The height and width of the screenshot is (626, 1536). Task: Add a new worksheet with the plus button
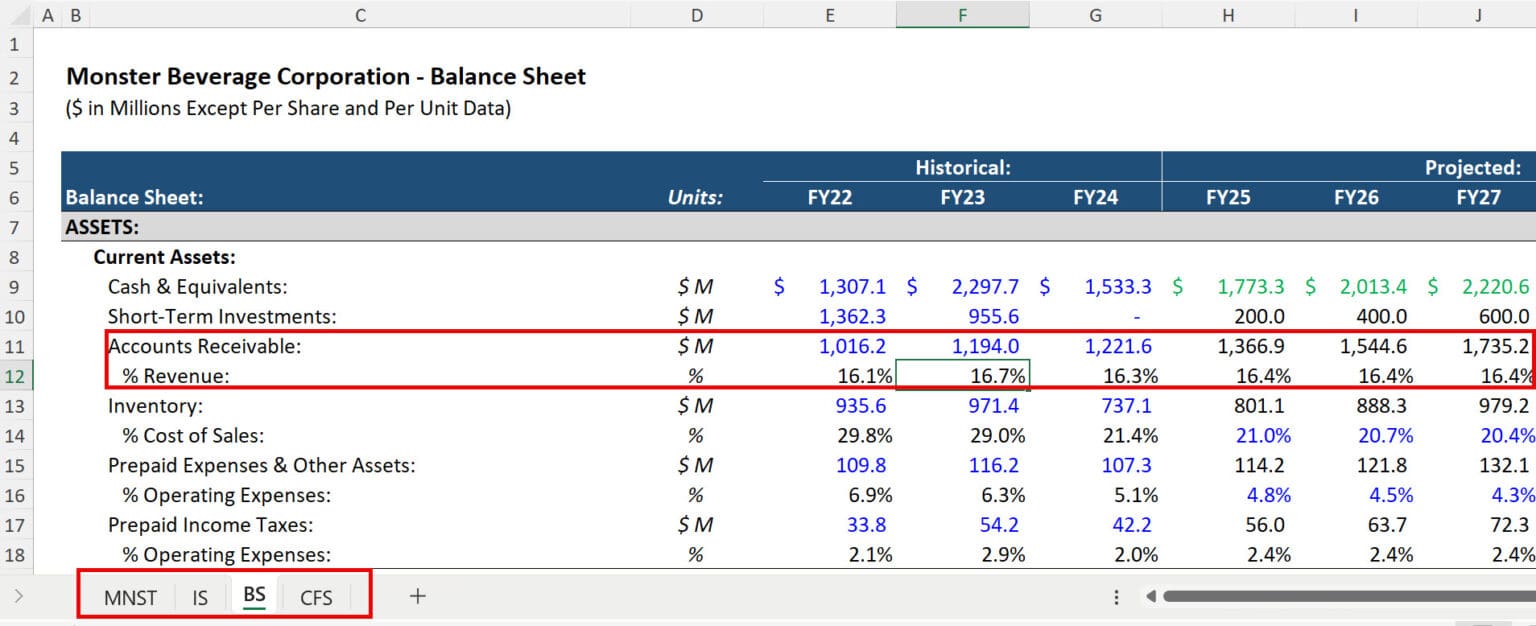coord(416,597)
